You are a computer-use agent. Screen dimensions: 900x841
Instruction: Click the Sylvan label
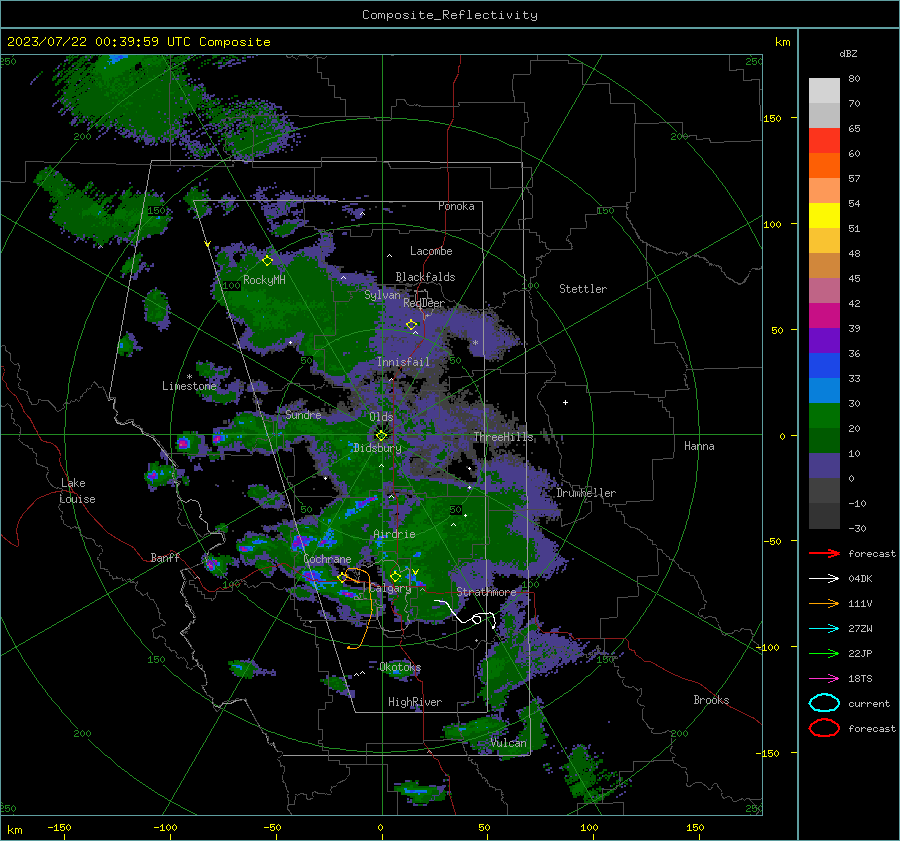click(382, 295)
